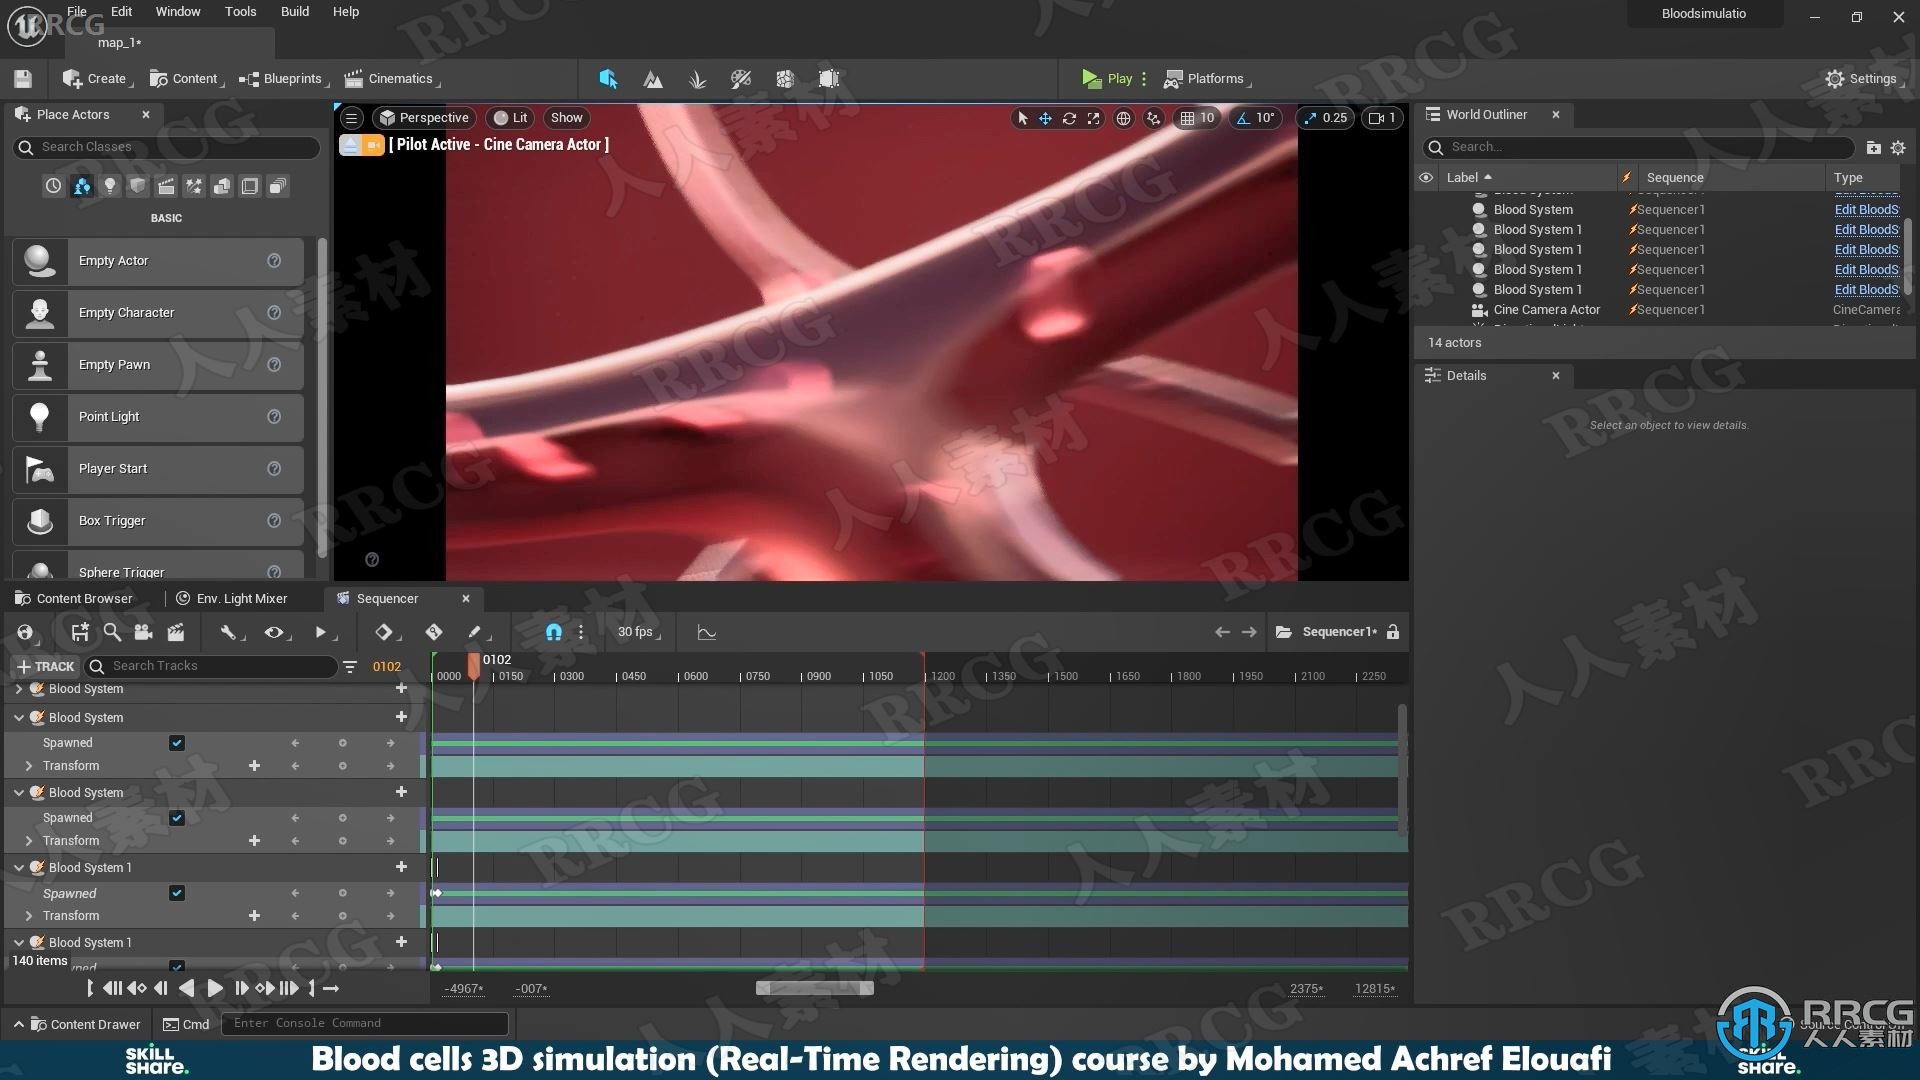The width and height of the screenshot is (1920, 1080).
Task: Expand Transform under first Blood System track
Action: (x=28, y=766)
